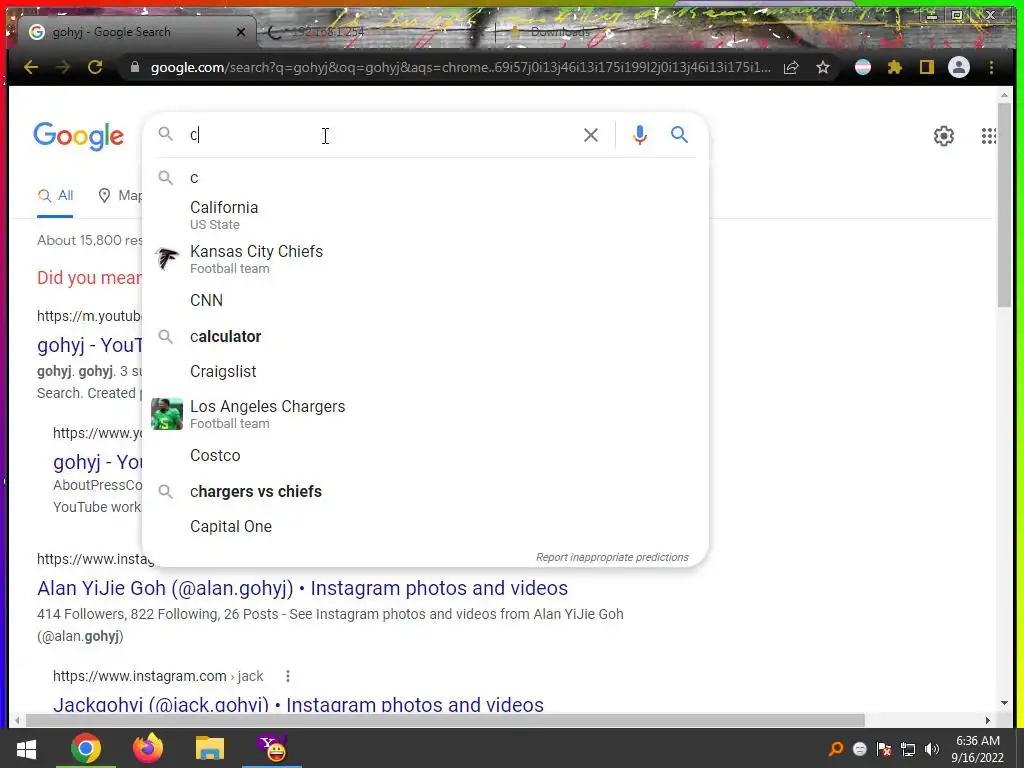1024x768 pixels.
Task: Toggle the Chrome side panel icon
Action: click(x=927, y=67)
